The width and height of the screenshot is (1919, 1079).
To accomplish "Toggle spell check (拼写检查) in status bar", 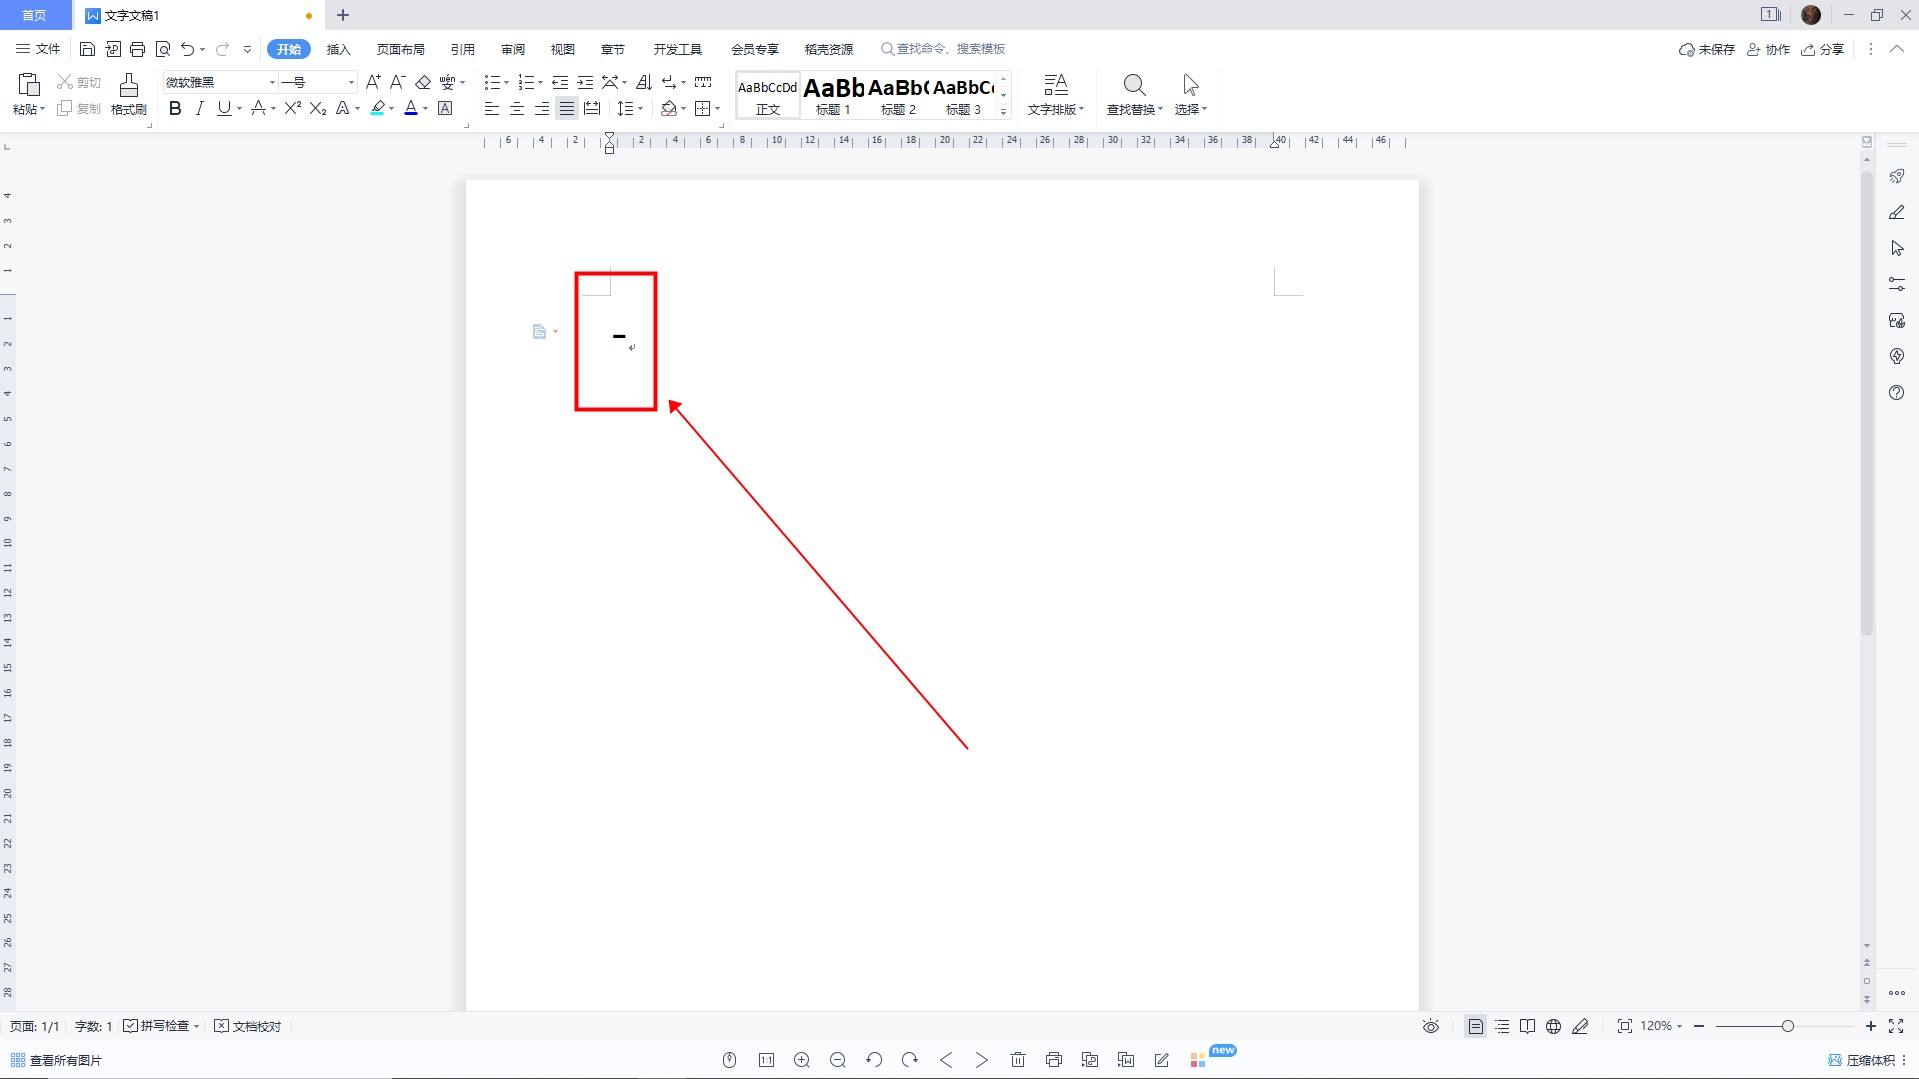I will point(160,1026).
